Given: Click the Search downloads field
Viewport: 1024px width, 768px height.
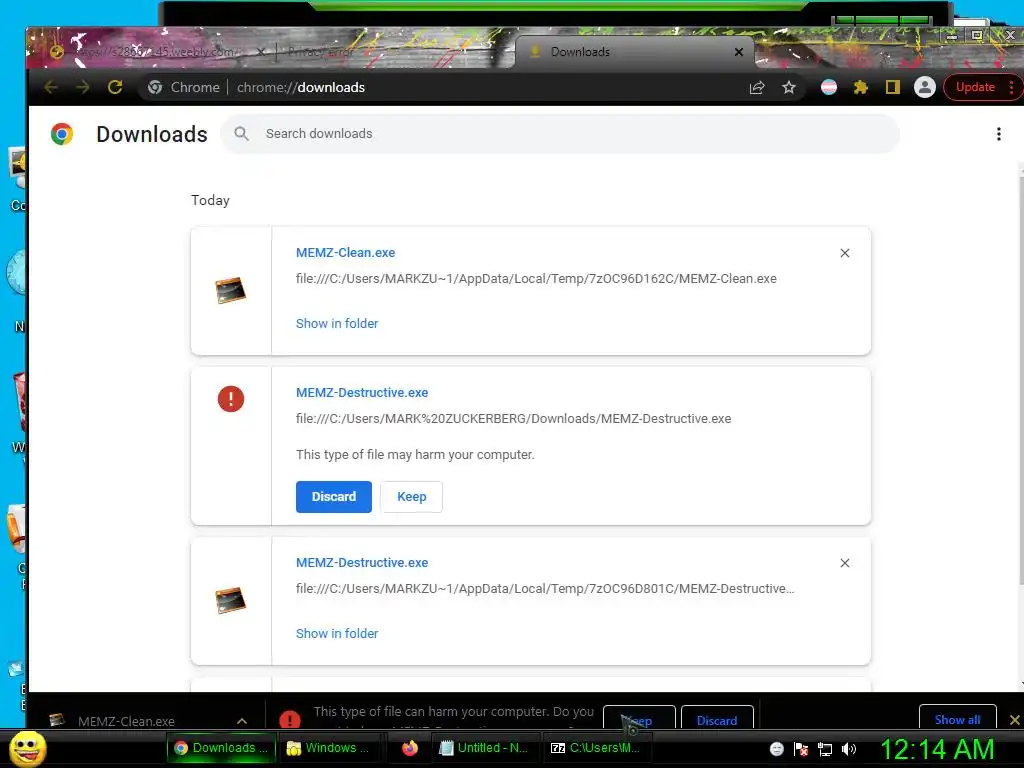Looking at the screenshot, I should tap(560, 134).
